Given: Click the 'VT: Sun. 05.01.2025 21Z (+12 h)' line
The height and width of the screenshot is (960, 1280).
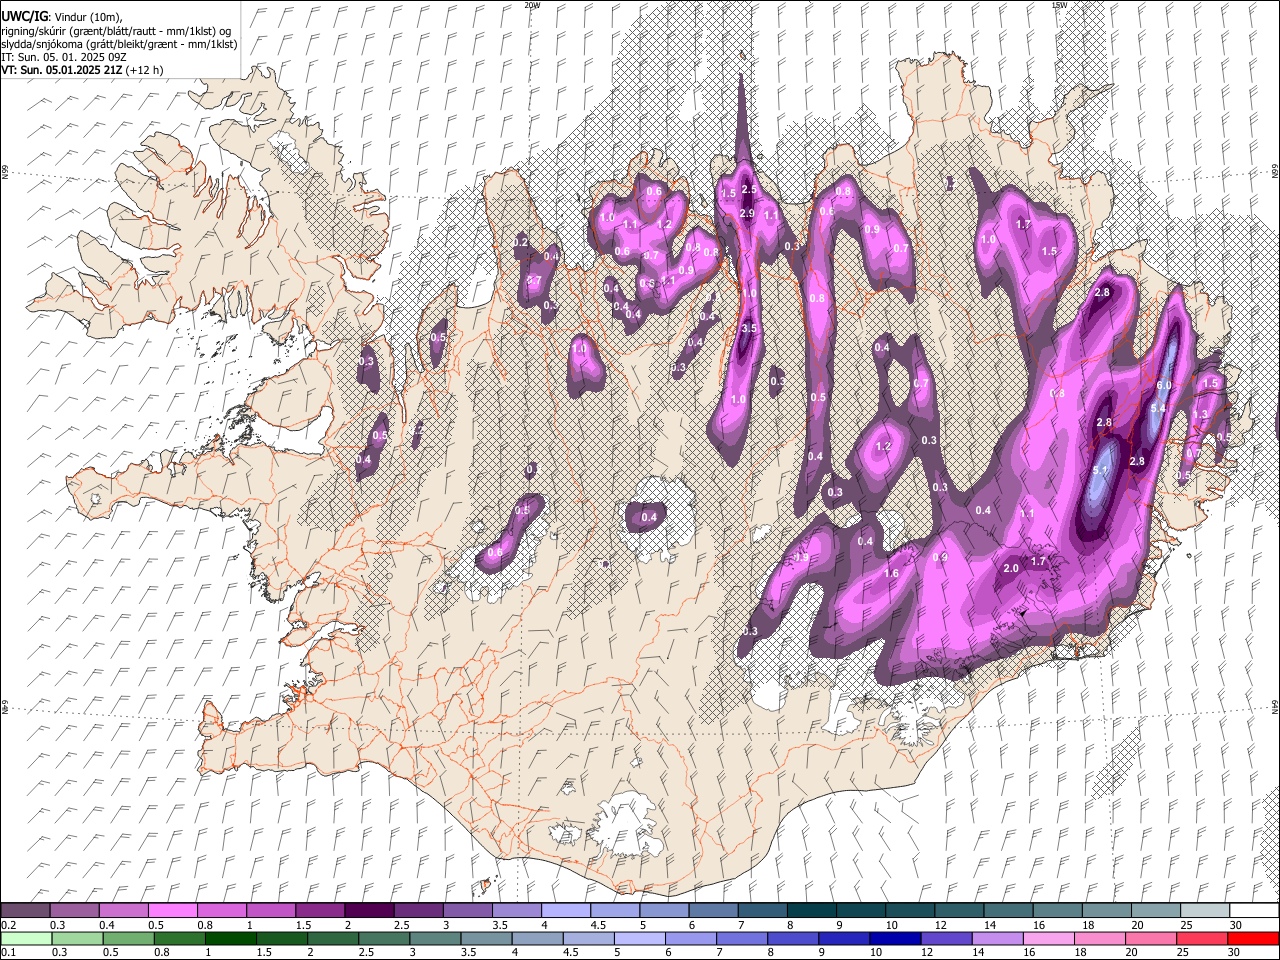Looking at the screenshot, I should [82, 70].
